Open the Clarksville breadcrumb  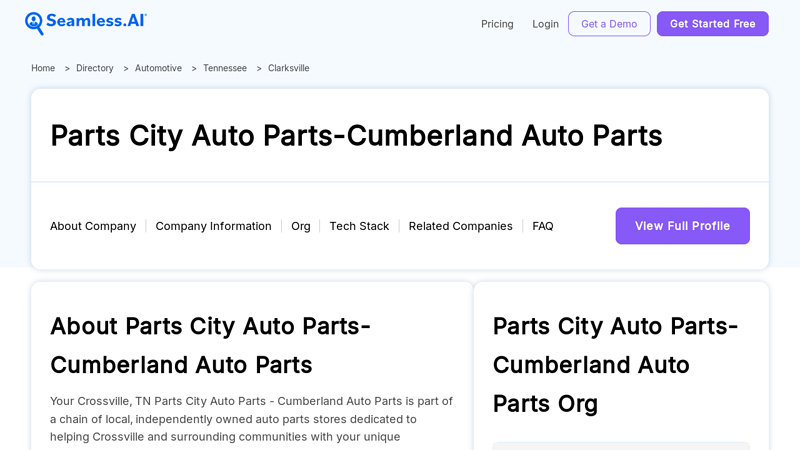point(288,68)
